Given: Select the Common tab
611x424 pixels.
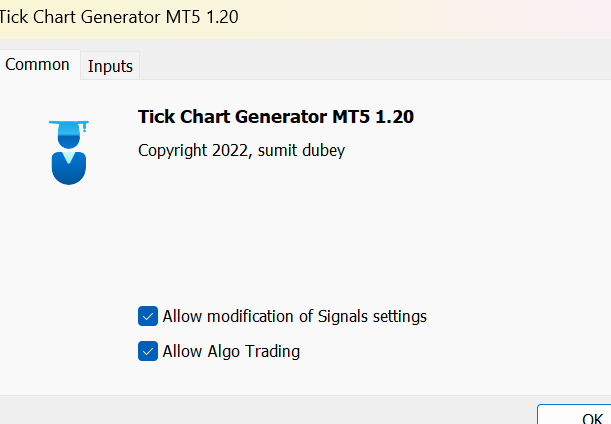Looking at the screenshot, I should coord(38,65).
